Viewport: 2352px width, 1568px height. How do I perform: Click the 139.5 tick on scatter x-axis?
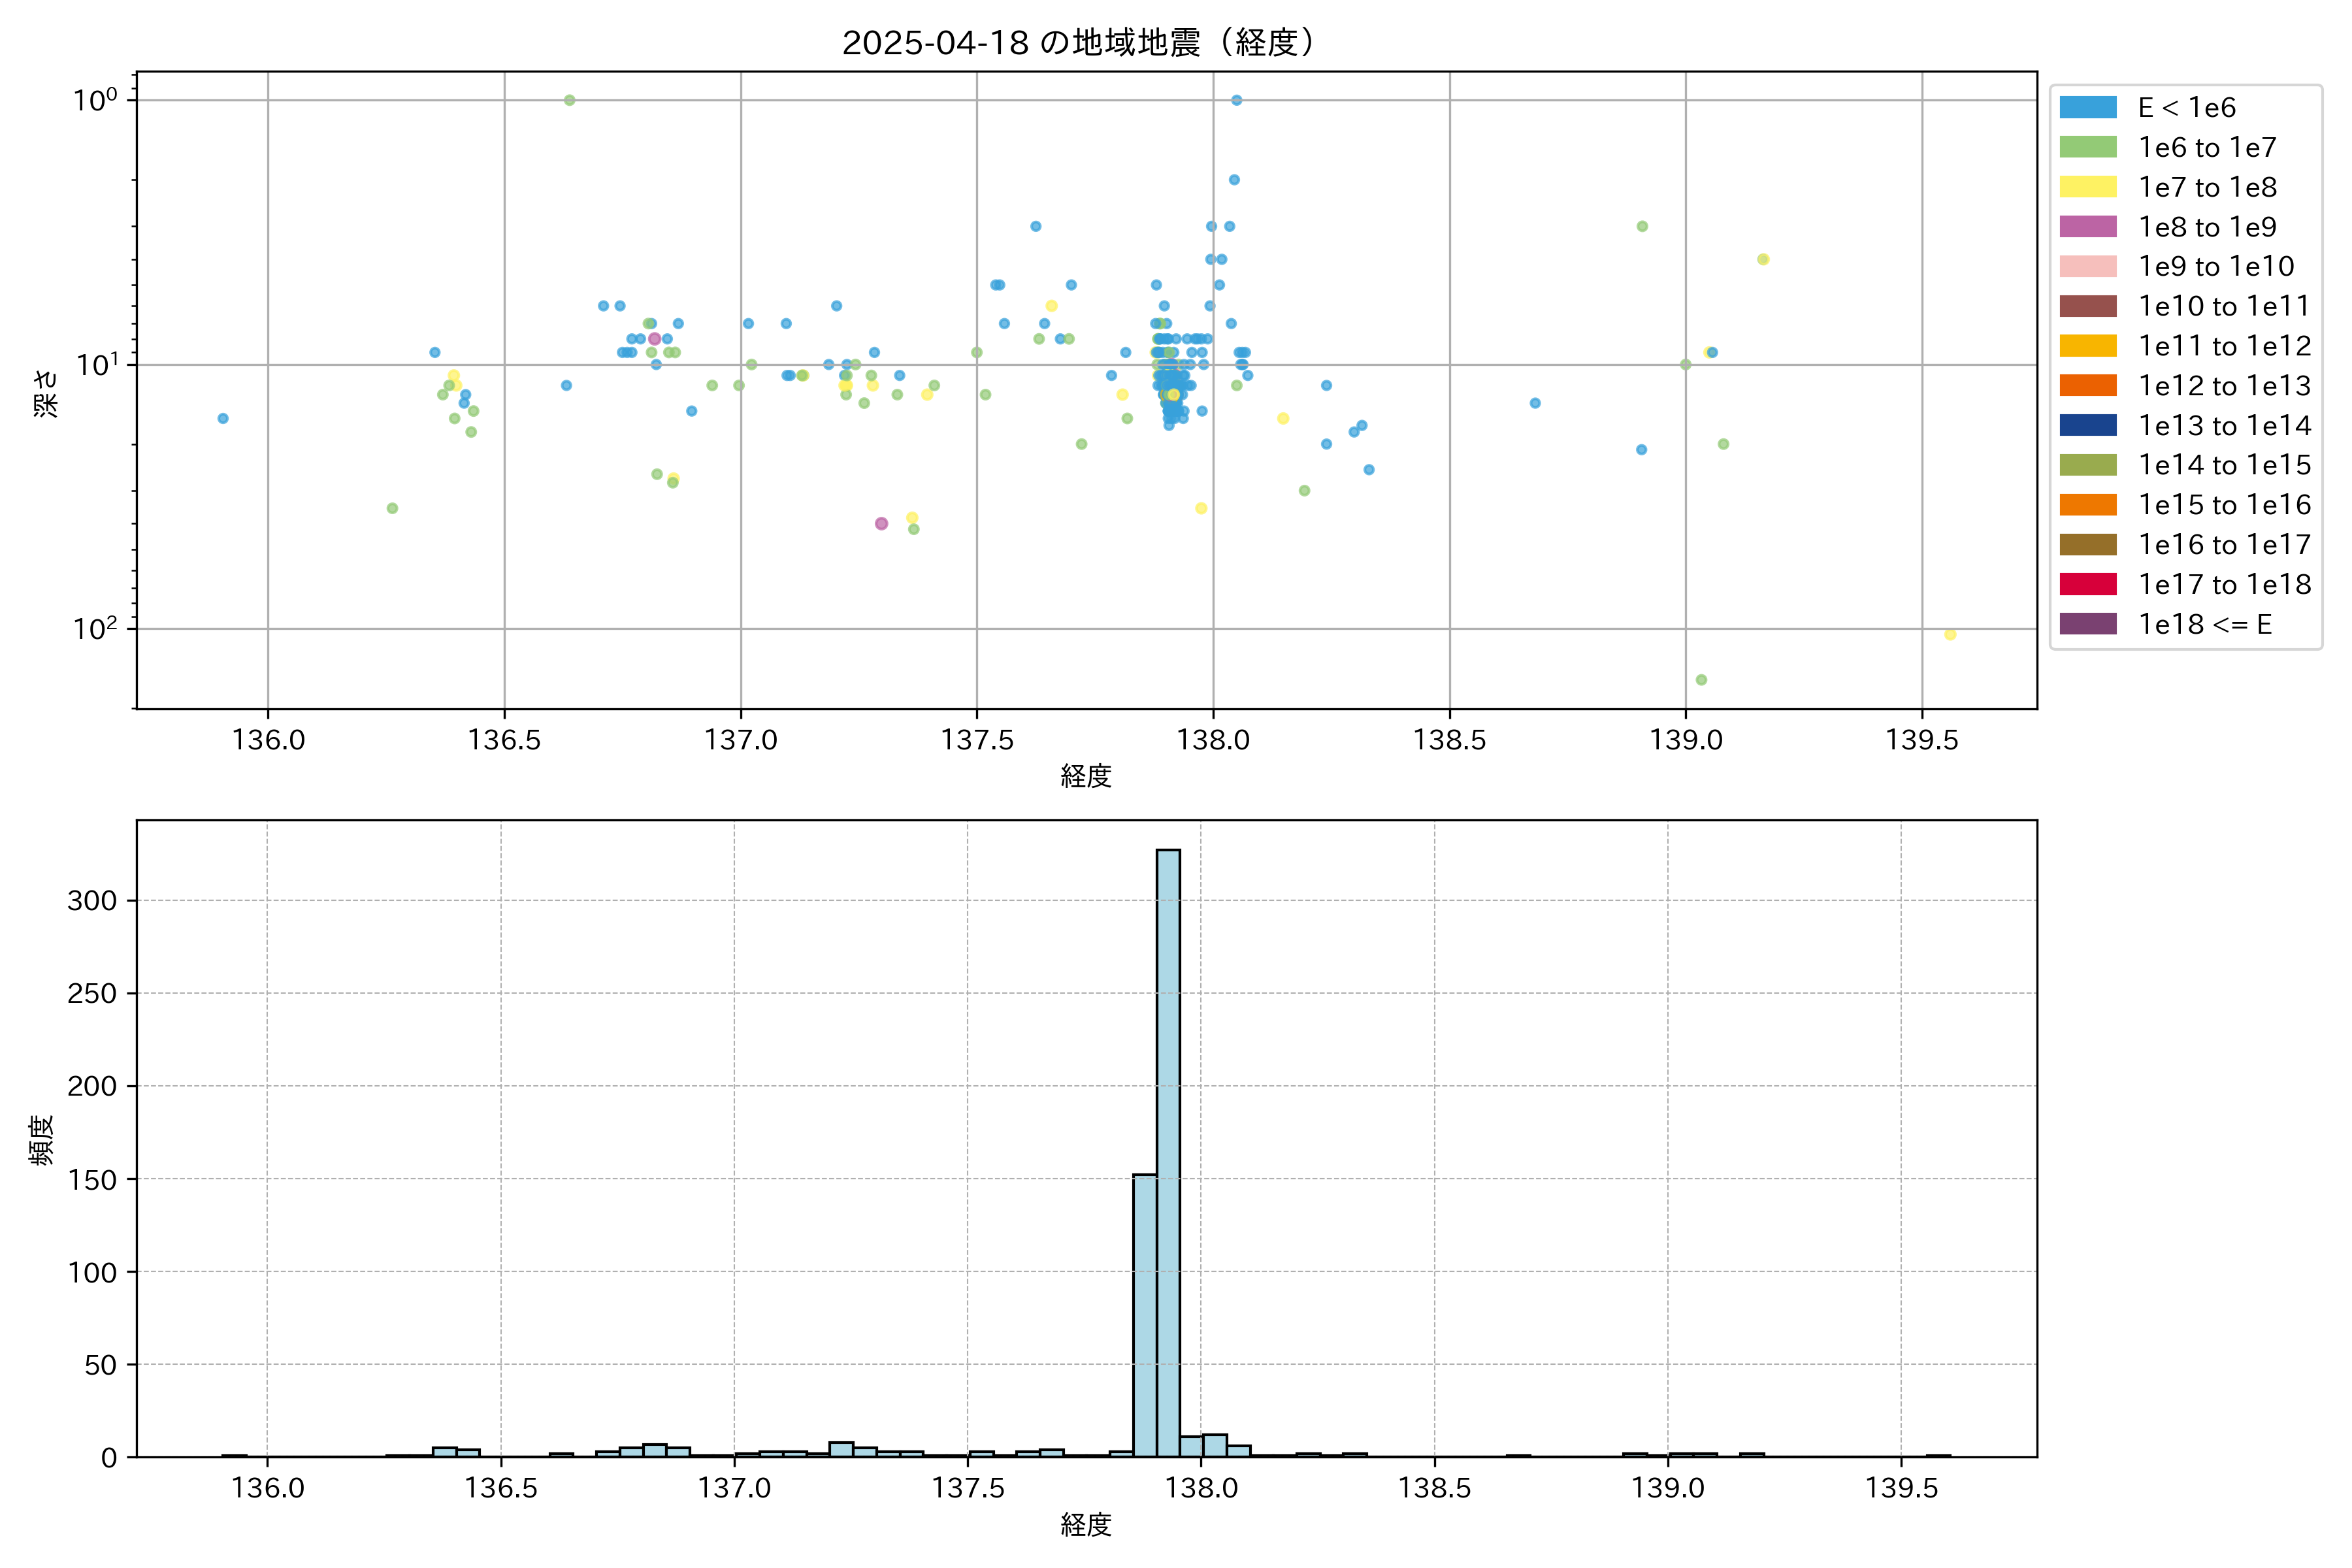(x=1921, y=740)
